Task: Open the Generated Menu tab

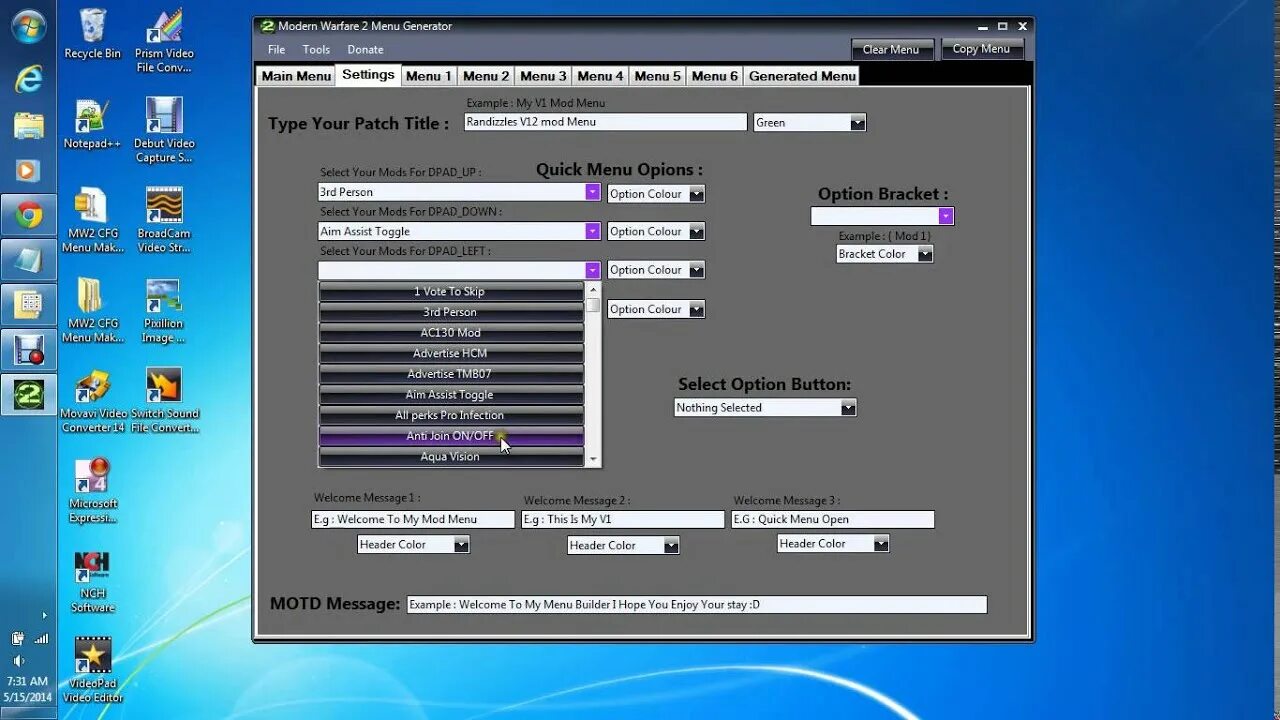Action: [x=802, y=76]
